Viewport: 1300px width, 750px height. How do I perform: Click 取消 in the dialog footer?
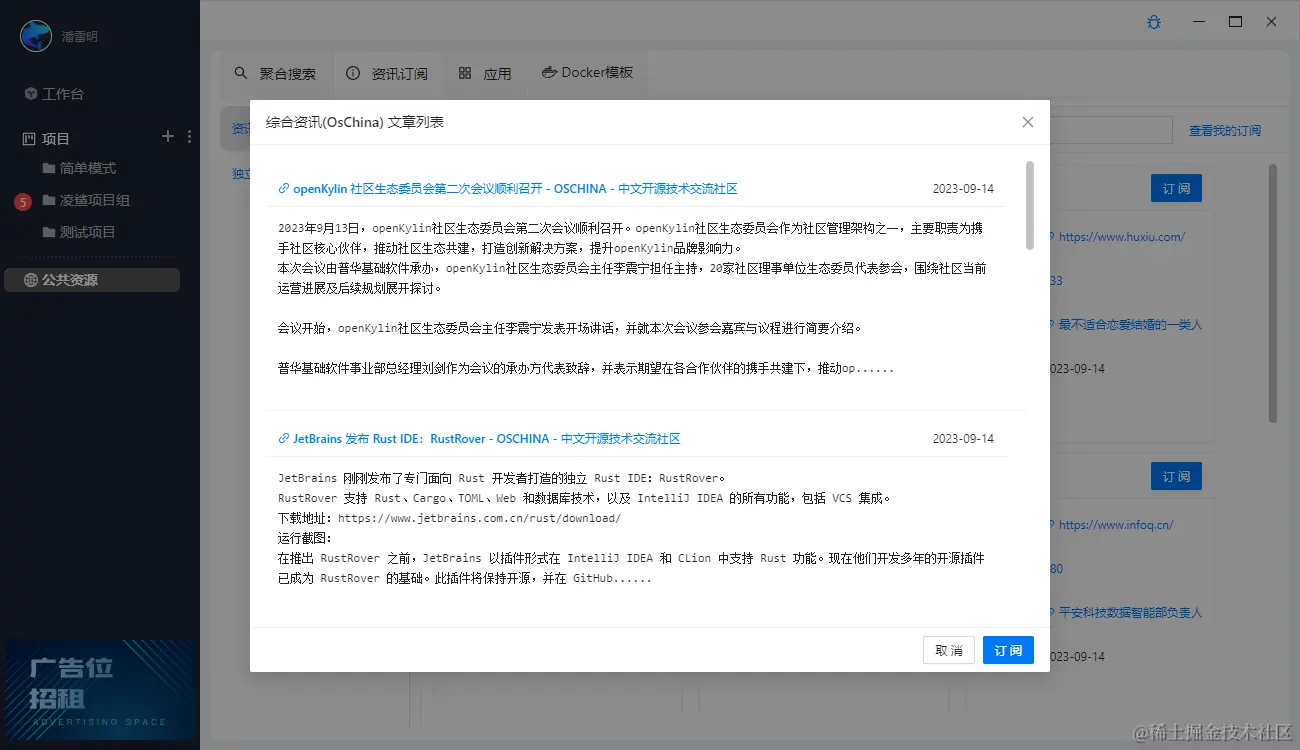949,650
